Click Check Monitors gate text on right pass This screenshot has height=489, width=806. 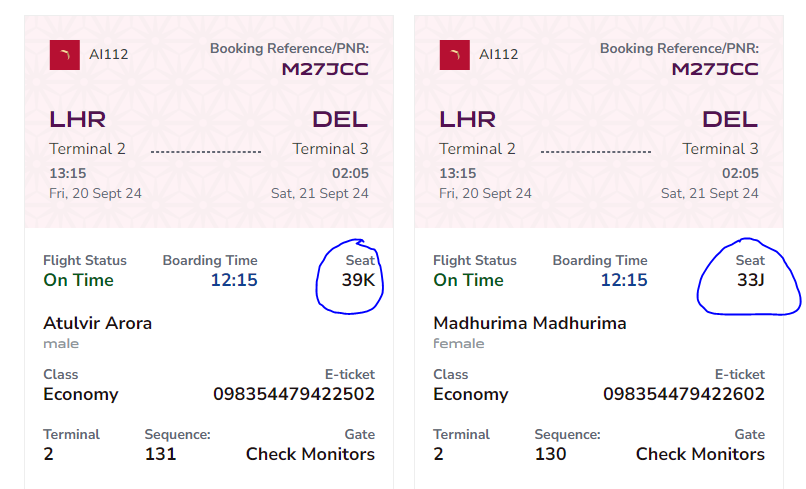pos(700,455)
